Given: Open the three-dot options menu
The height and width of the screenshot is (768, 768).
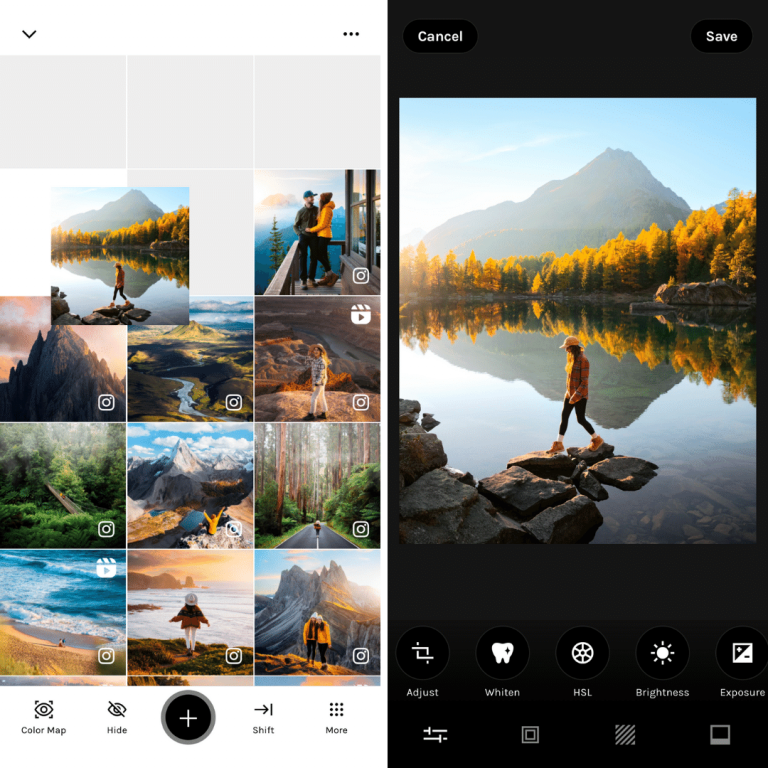Looking at the screenshot, I should 351,34.
